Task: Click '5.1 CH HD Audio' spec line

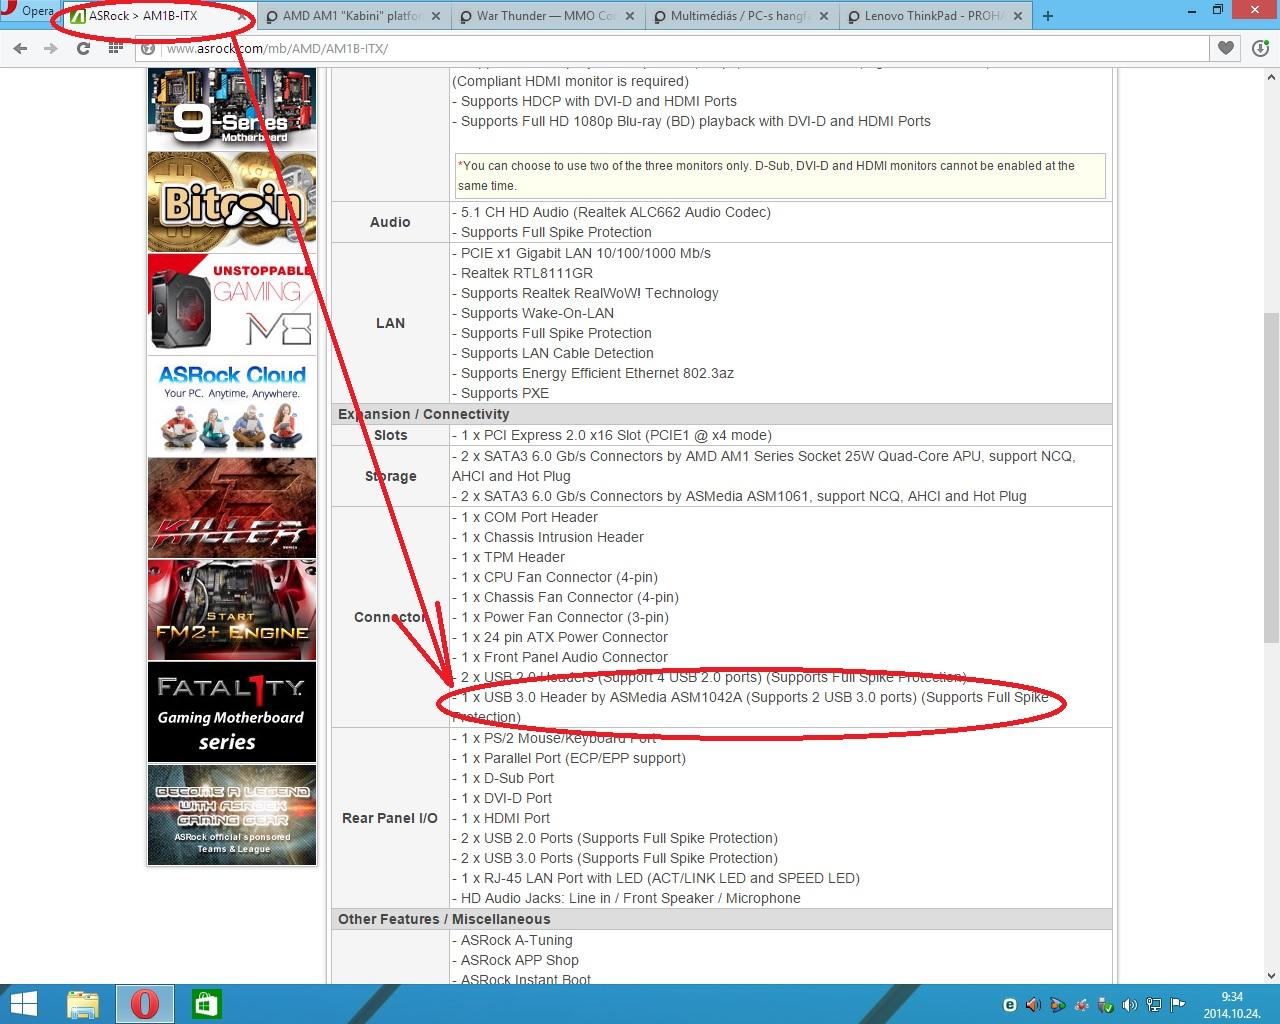Action: tap(611, 212)
